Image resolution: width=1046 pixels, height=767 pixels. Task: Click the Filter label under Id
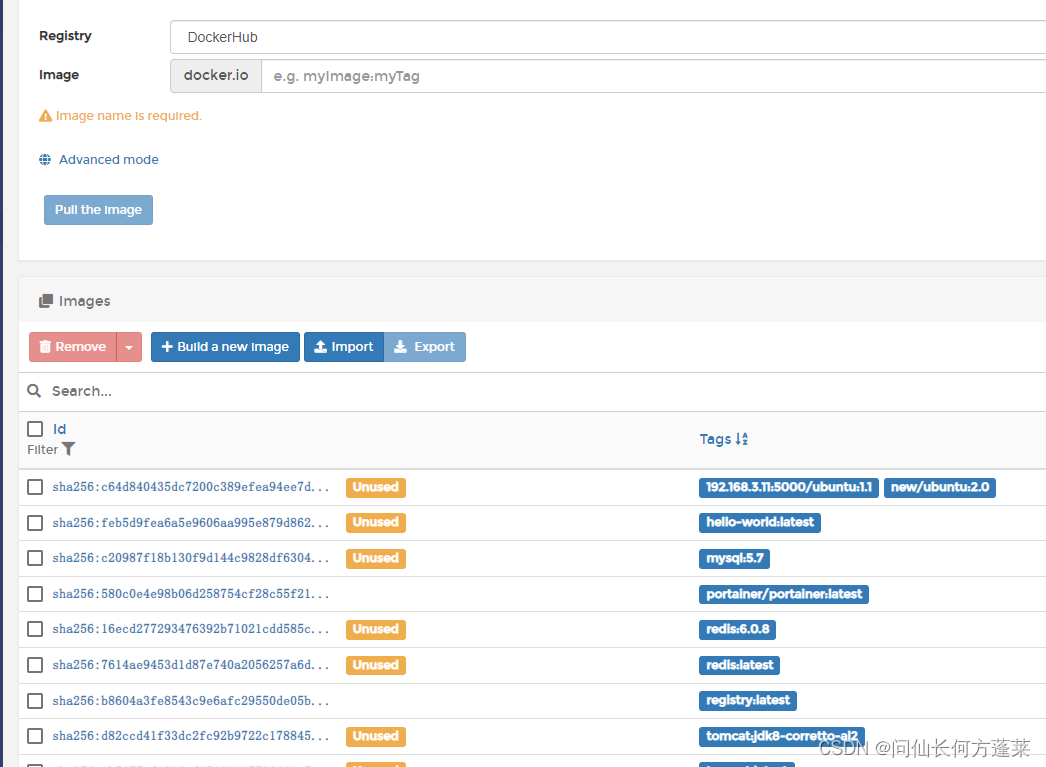click(x=43, y=450)
